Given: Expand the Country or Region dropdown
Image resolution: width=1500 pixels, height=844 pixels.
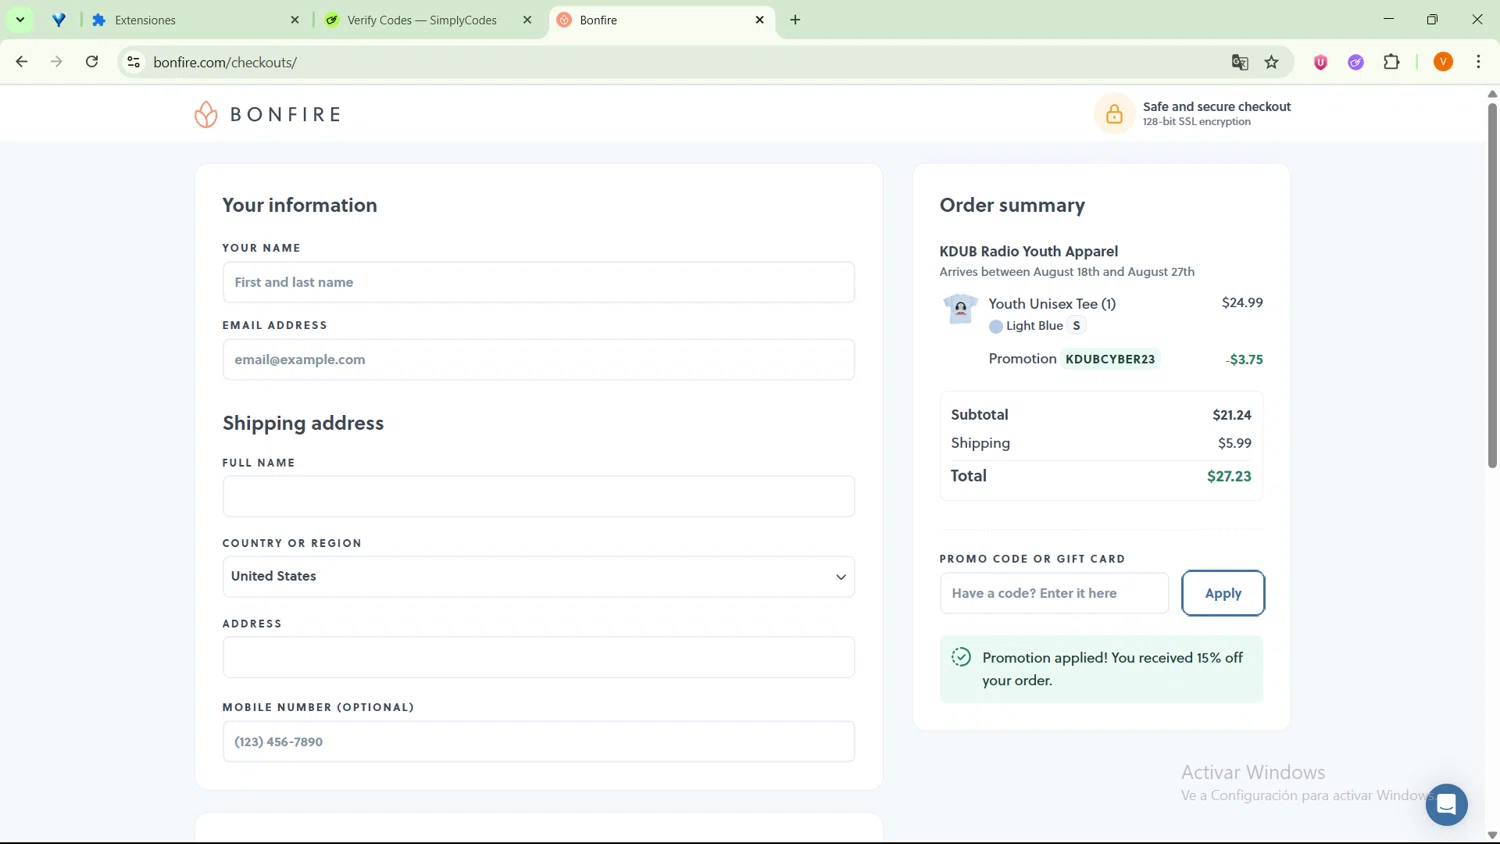Looking at the screenshot, I should [538, 576].
